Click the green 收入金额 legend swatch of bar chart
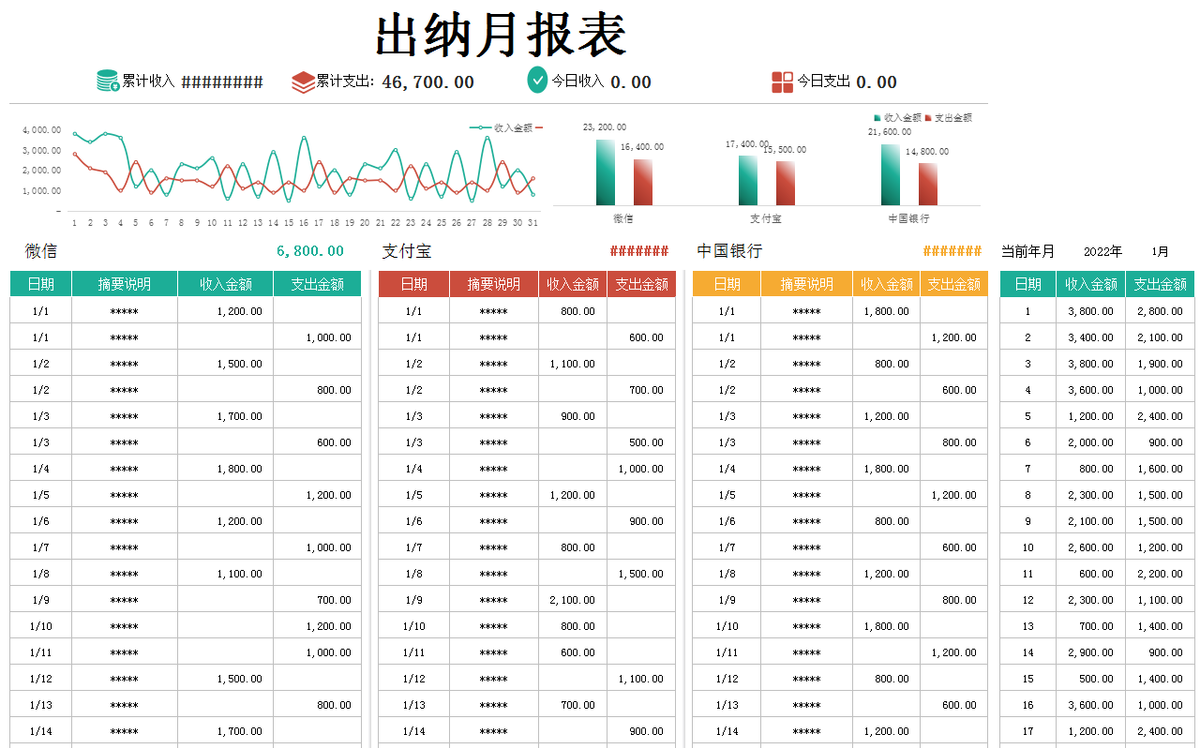The width and height of the screenshot is (1200, 748). point(877,118)
